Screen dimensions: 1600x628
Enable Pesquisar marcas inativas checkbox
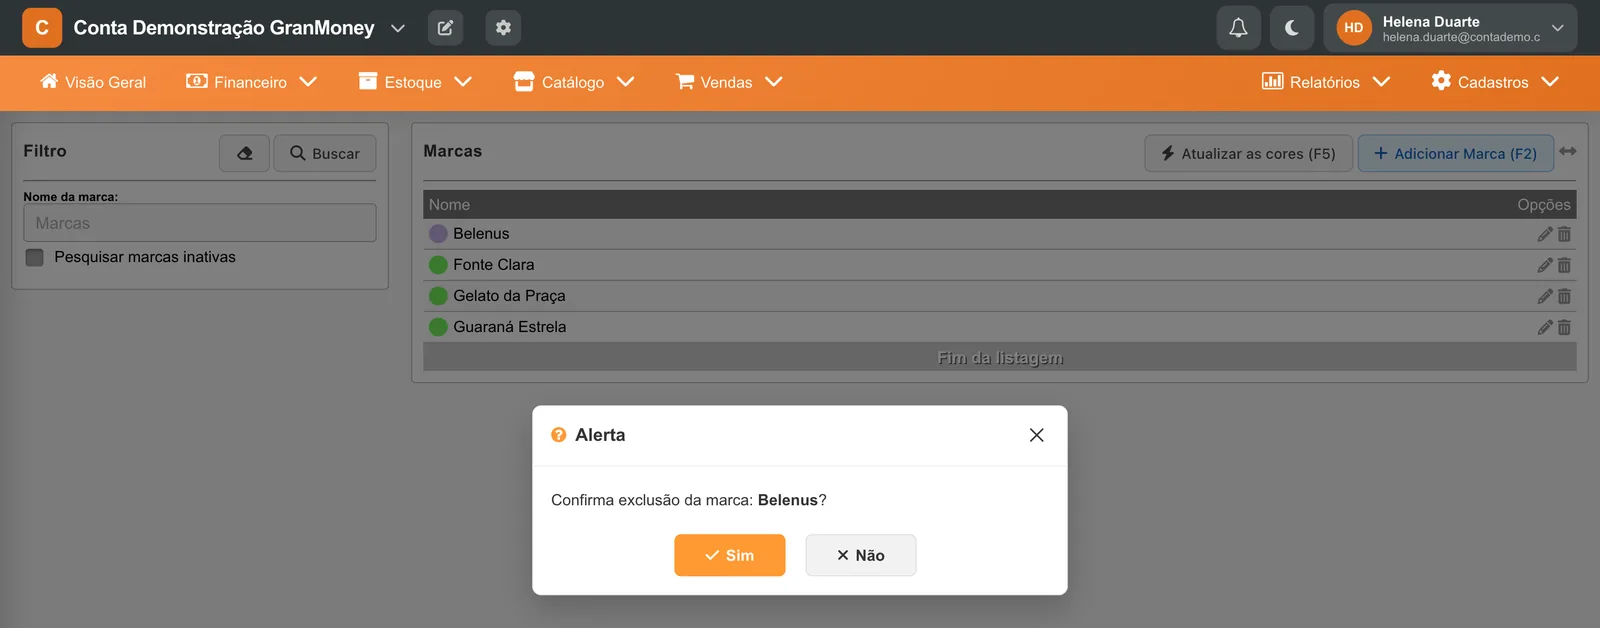[35, 257]
